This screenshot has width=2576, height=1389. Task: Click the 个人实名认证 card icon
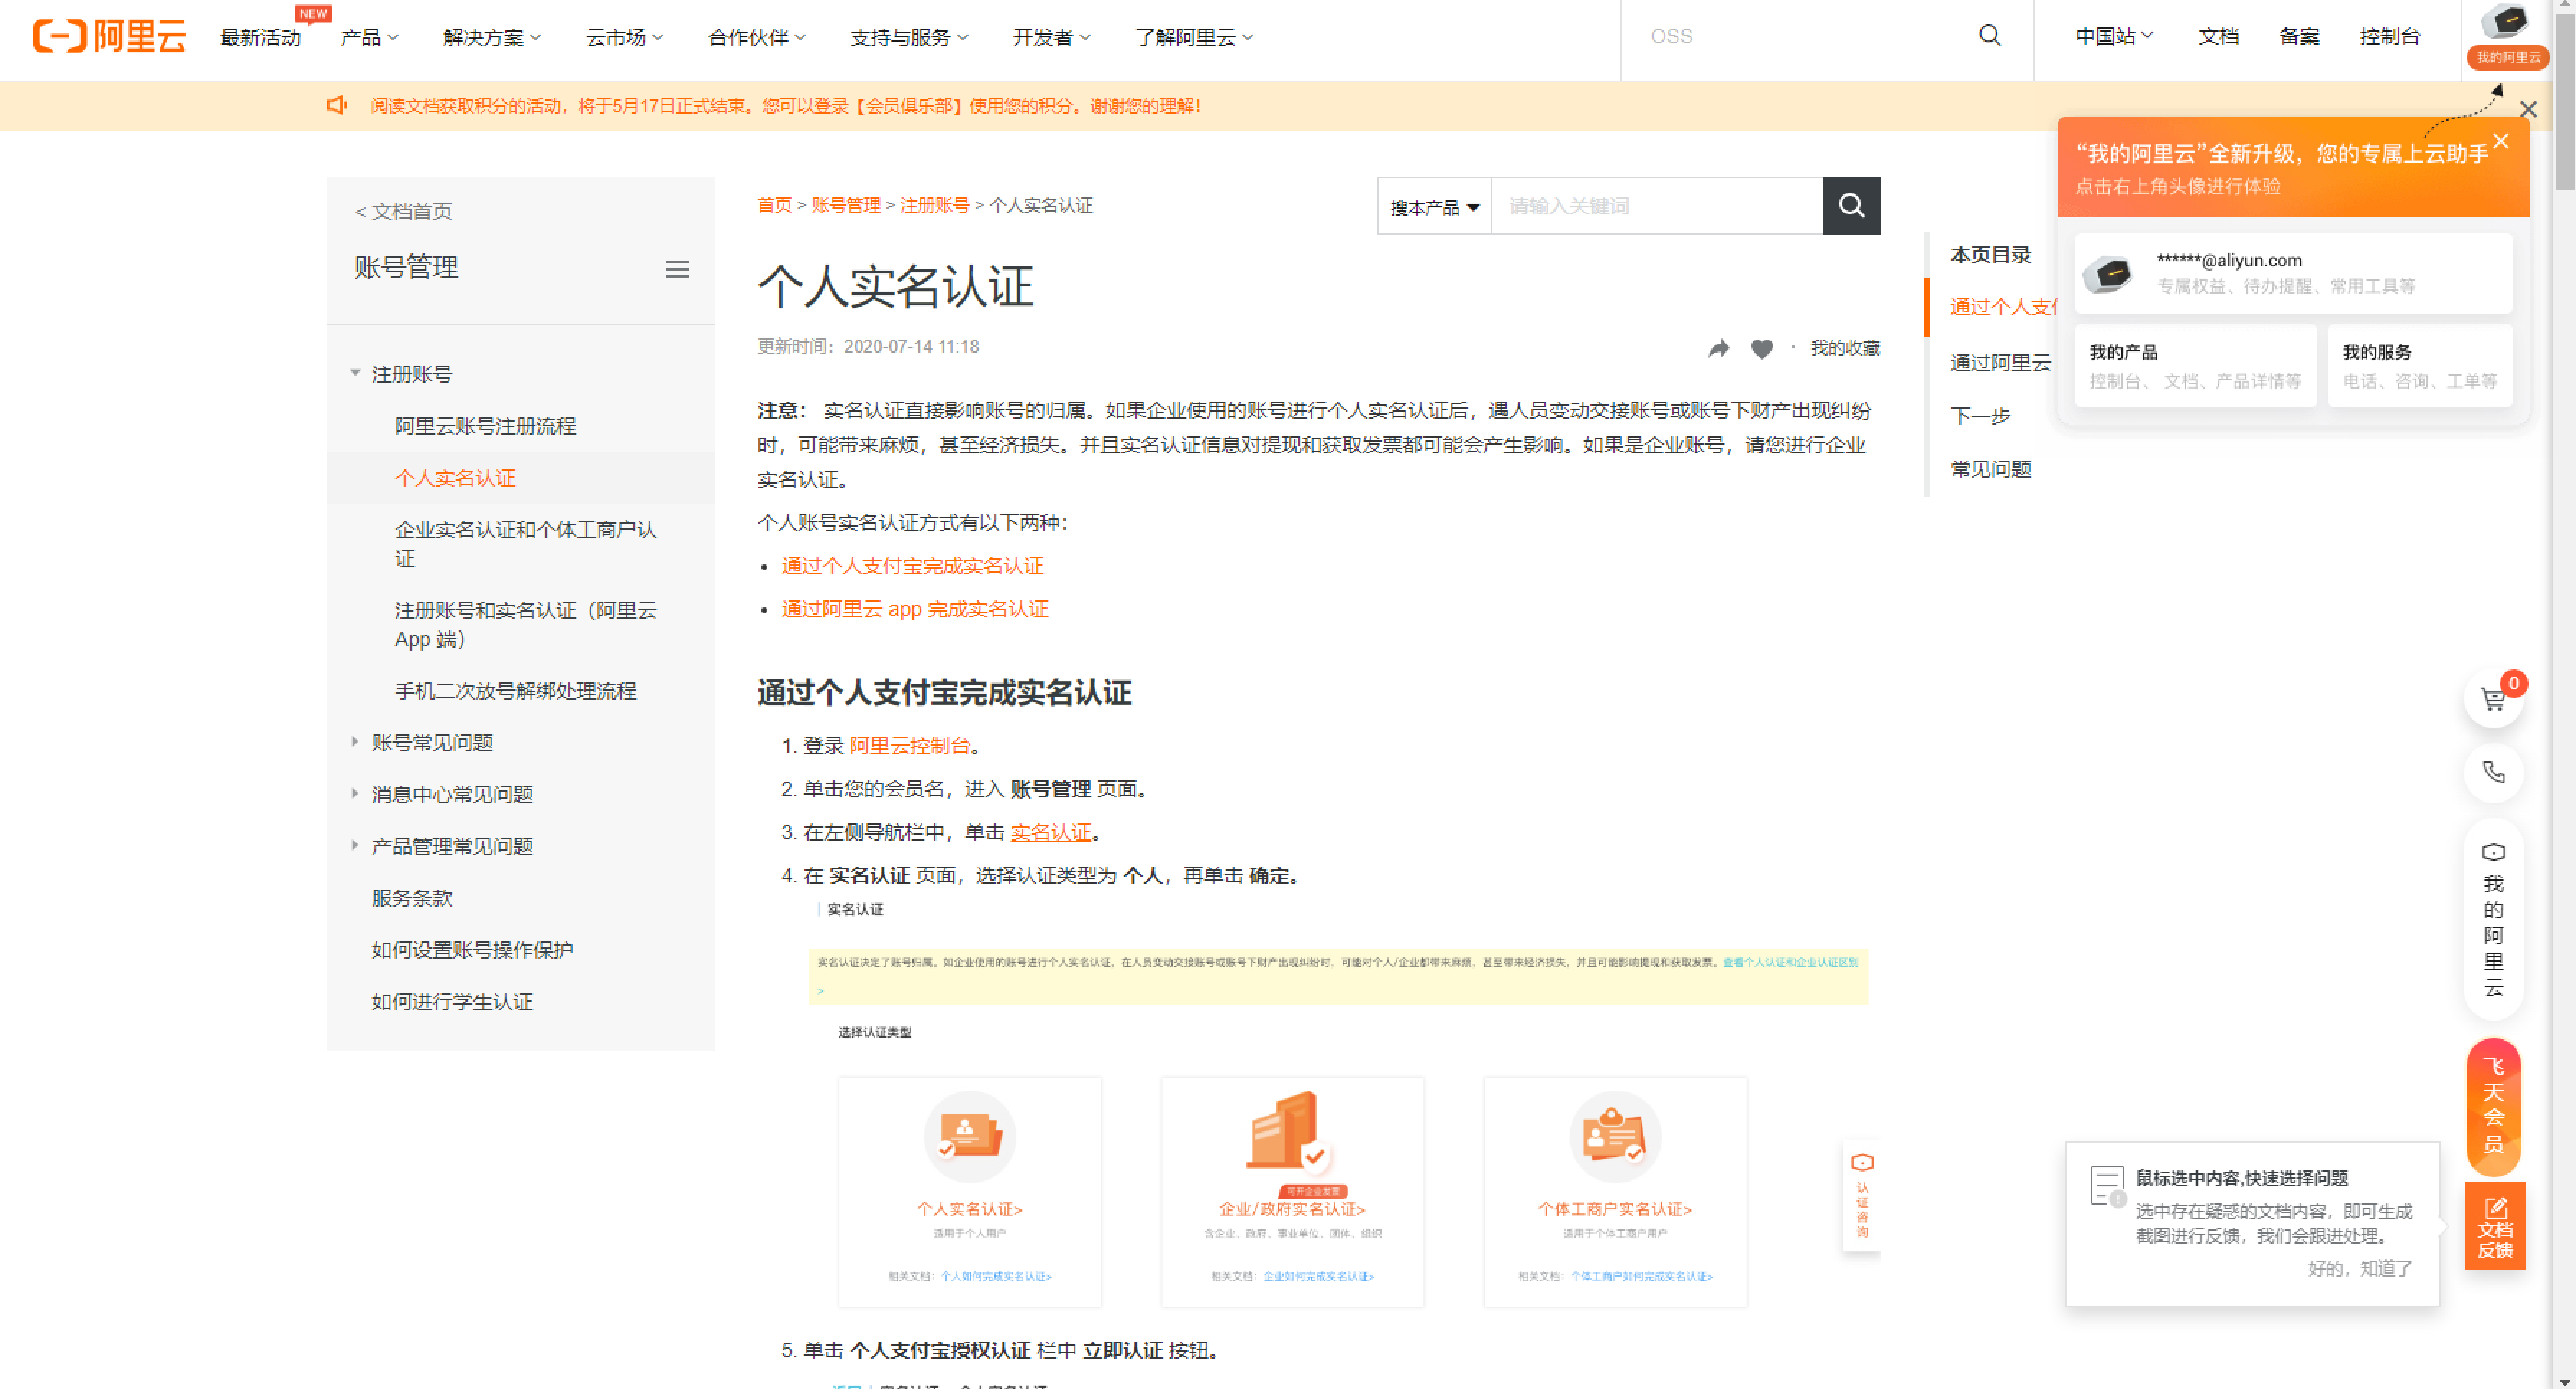(x=969, y=1137)
